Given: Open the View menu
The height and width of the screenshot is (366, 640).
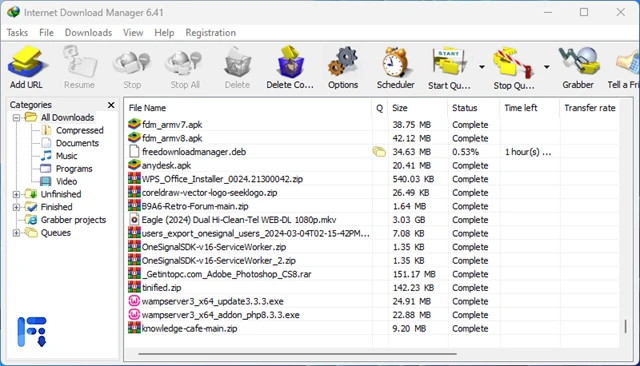Looking at the screenshot, I should point(133,33).
